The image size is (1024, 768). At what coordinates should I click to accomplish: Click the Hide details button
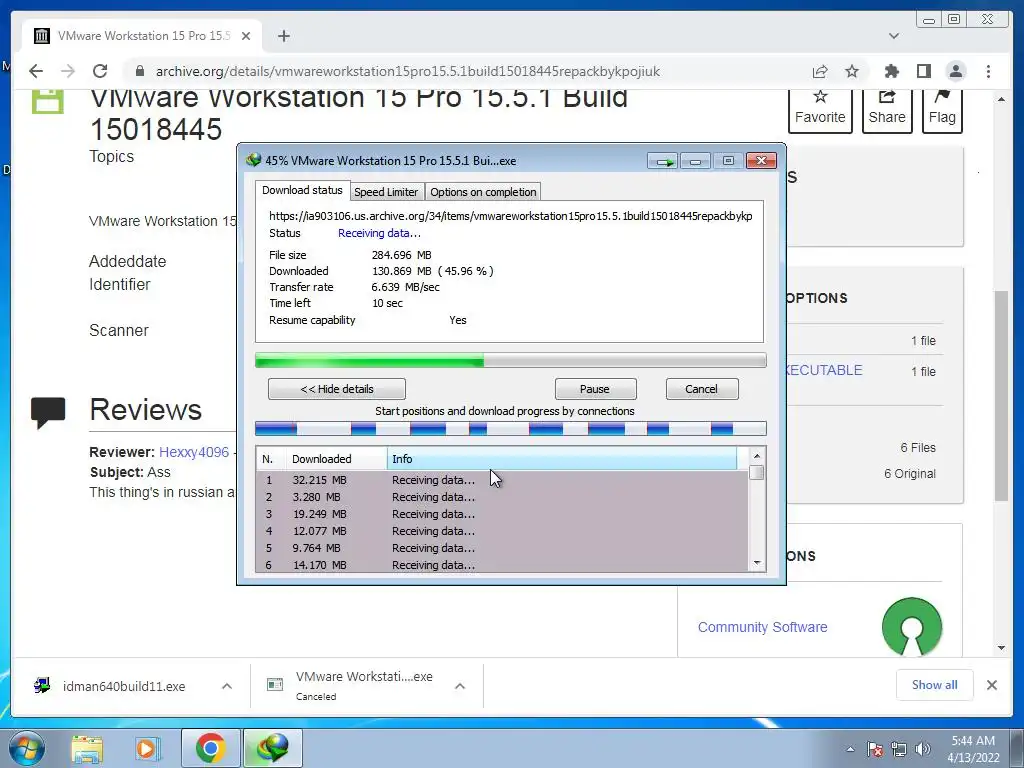(x=337, y=389)
